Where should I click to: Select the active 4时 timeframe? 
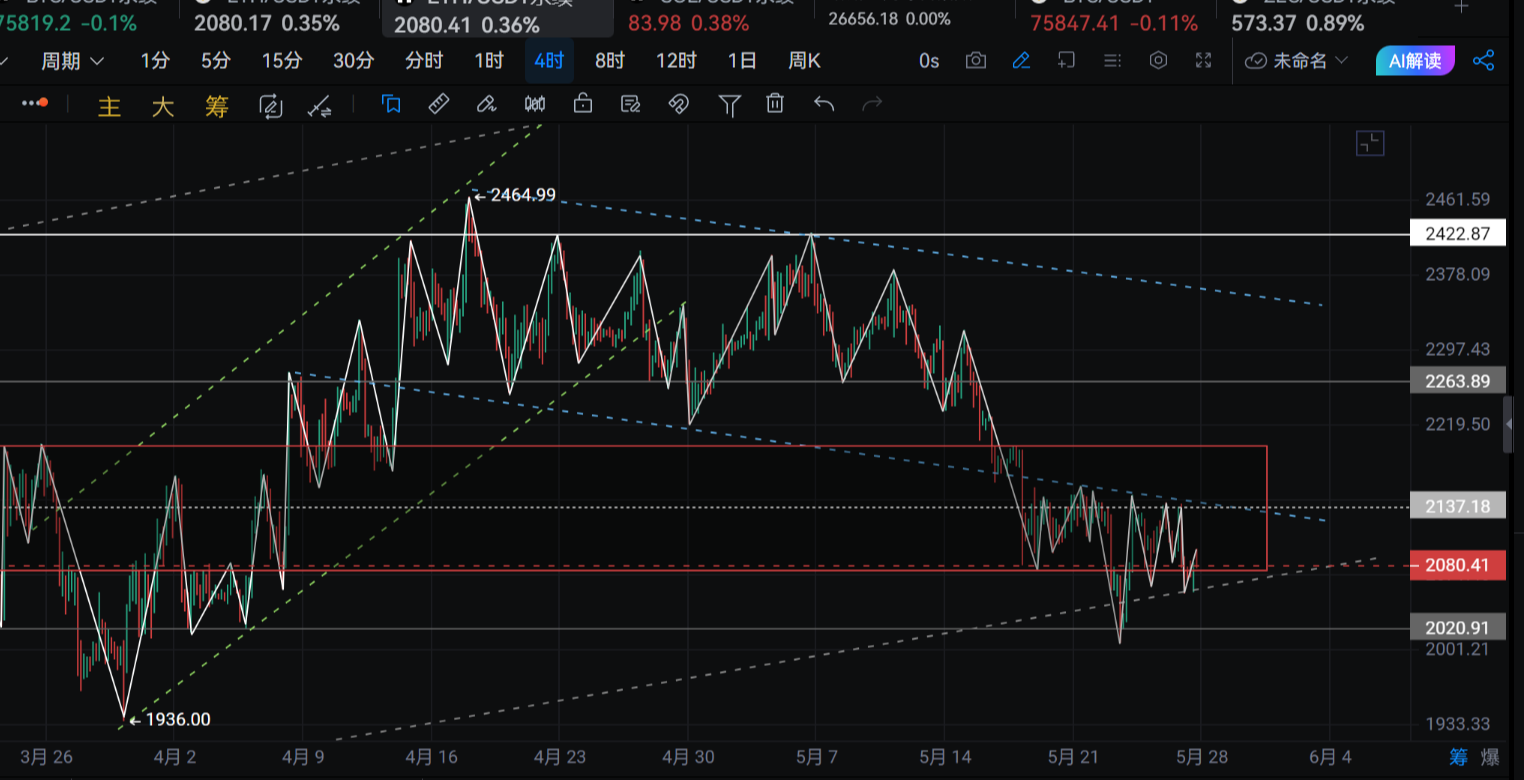[549, 61]
